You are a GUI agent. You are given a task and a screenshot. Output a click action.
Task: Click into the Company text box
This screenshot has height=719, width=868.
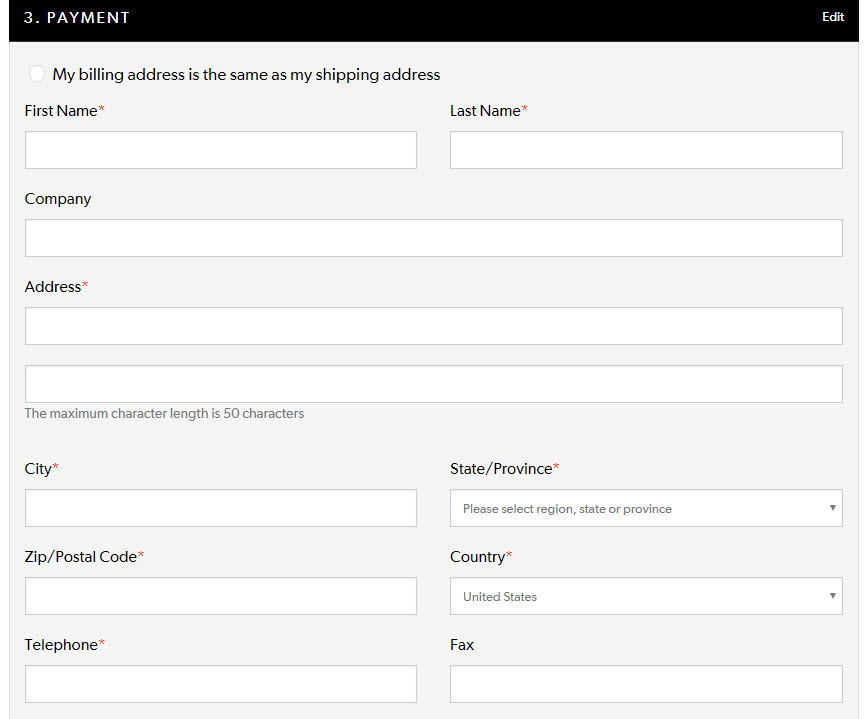pyautogui.click(x=433, y=238)
